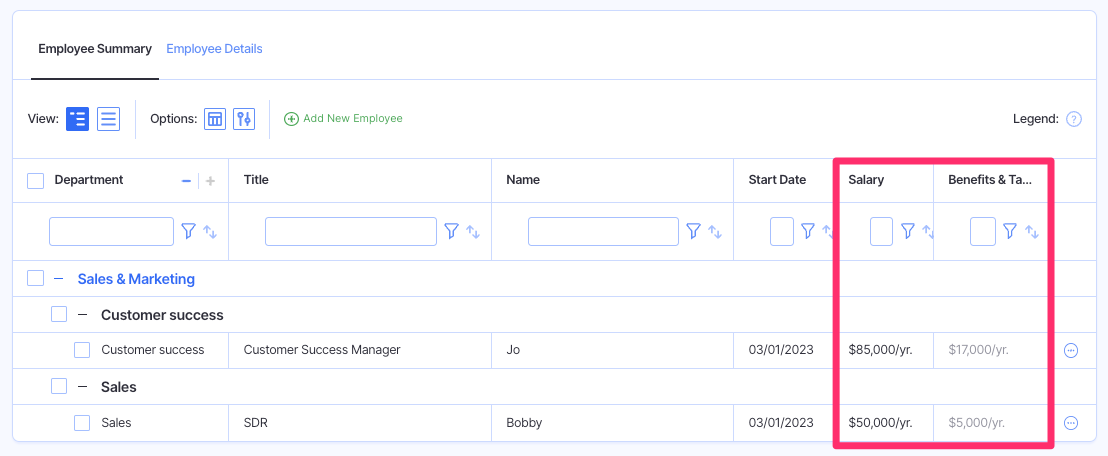Switch to flat list view icon
The width and height of the screenshot is (1108, 456).
[109, 119]
